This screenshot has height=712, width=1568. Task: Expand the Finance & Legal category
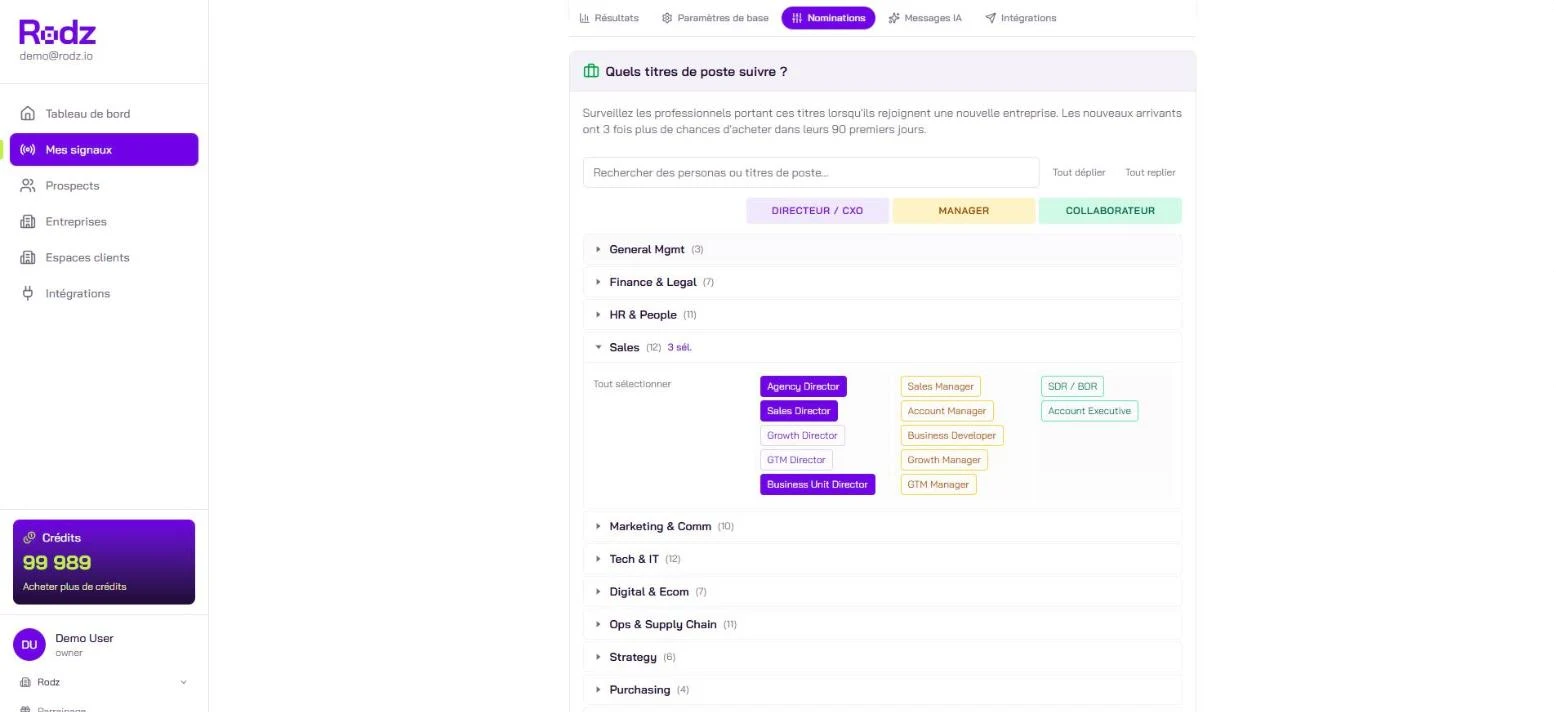pos(882,282)
